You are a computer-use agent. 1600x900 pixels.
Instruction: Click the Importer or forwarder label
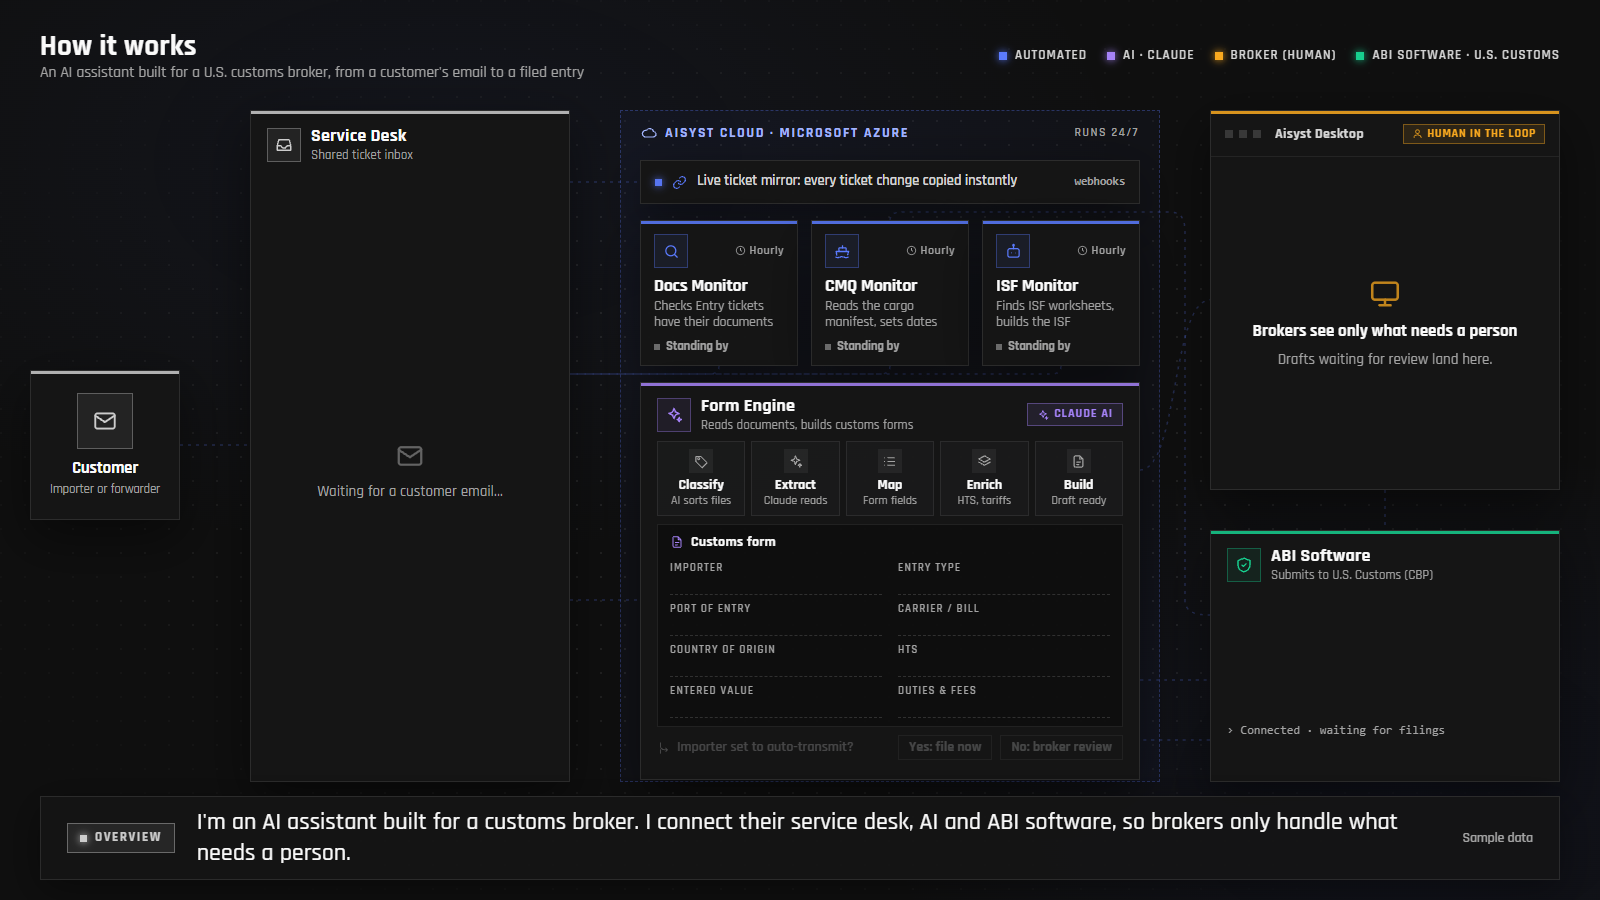(x=105, y=489)
